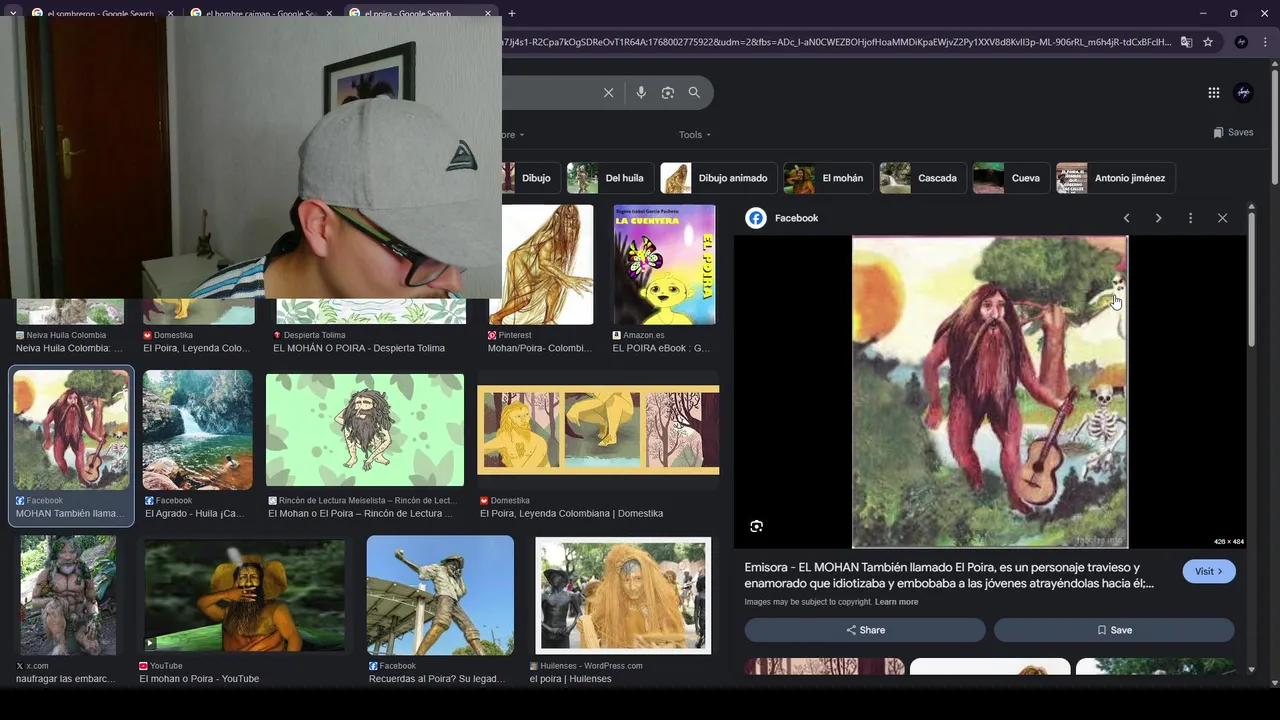
Task: Show previous image in preview panel
Action: [x=1126, y=218]
